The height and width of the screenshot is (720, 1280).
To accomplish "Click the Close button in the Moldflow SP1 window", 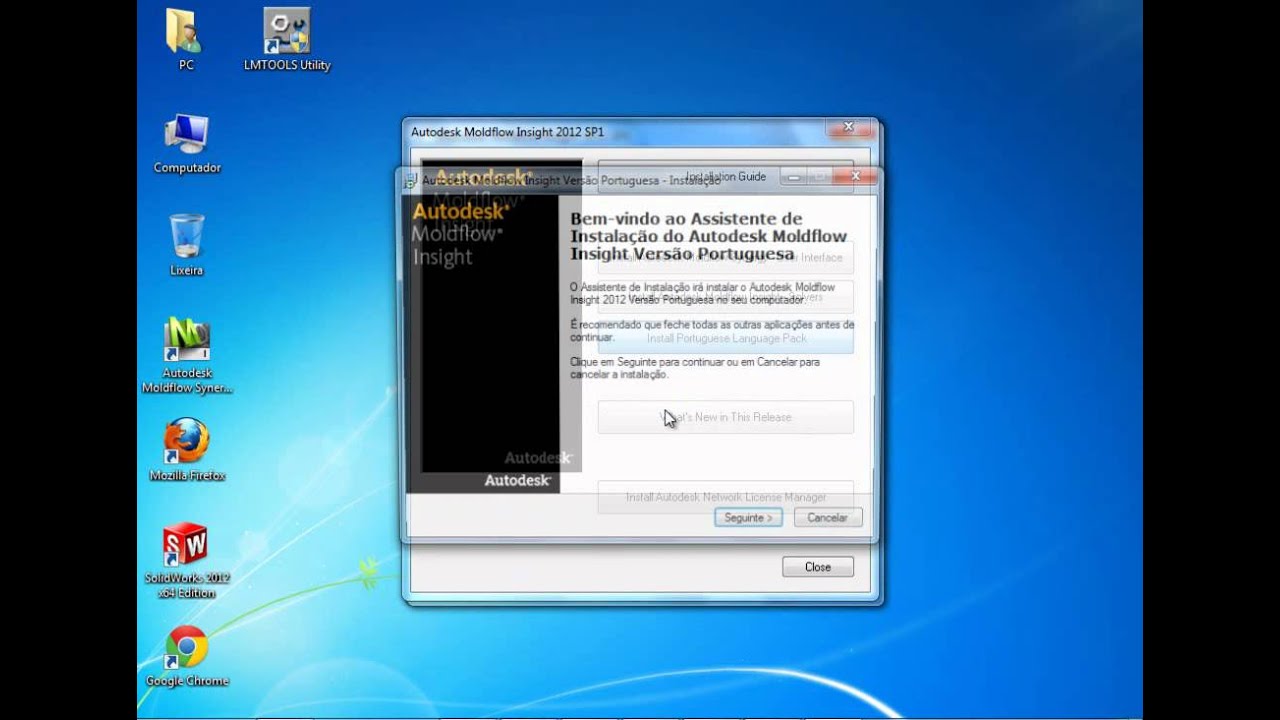I will [818, 567].
